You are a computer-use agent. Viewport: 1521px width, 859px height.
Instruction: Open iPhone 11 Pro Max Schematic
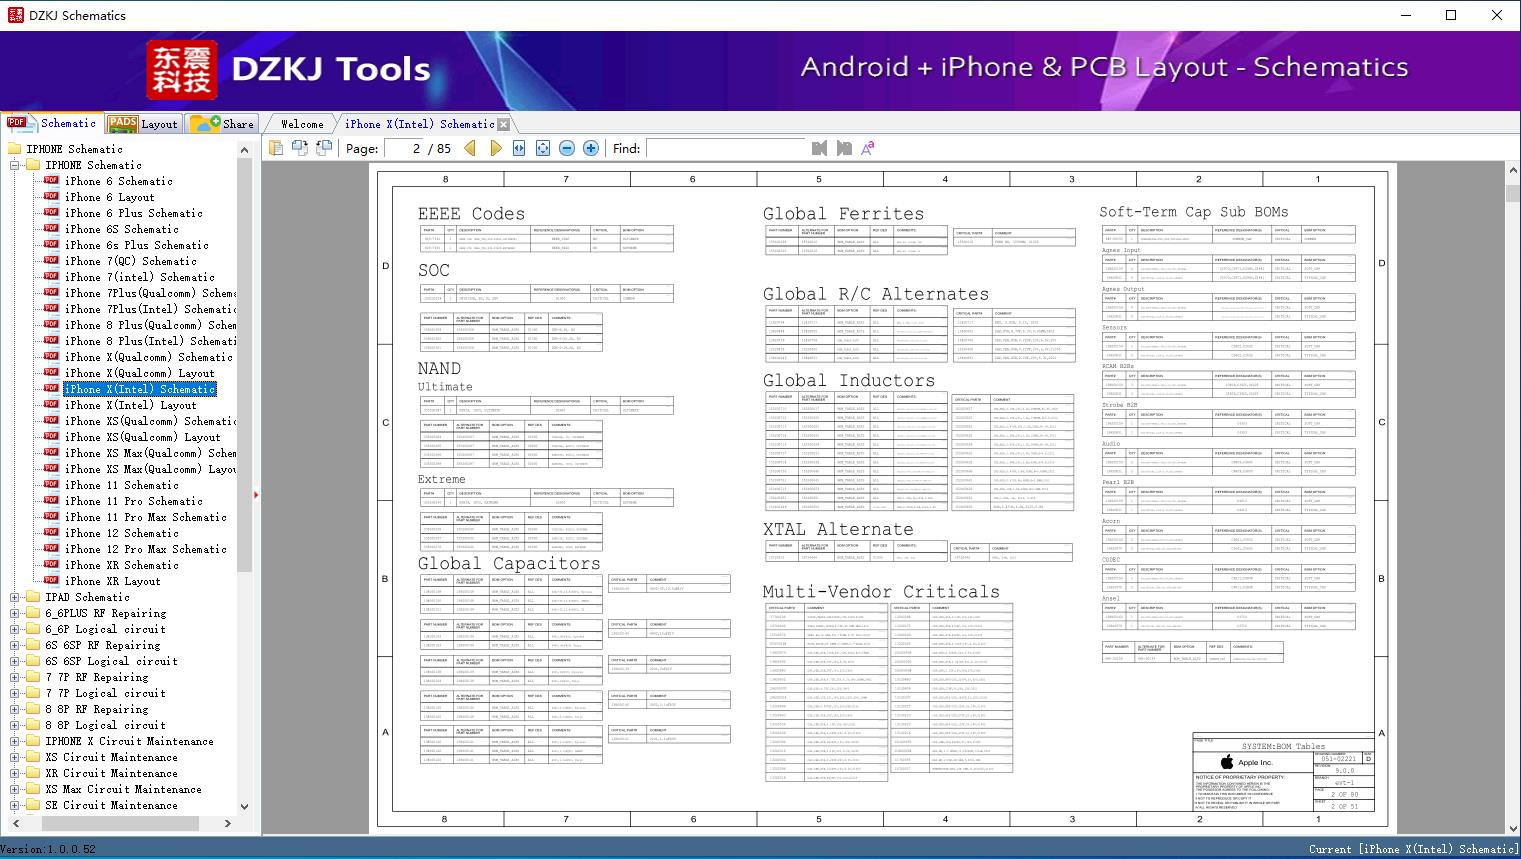pos(146,517)
